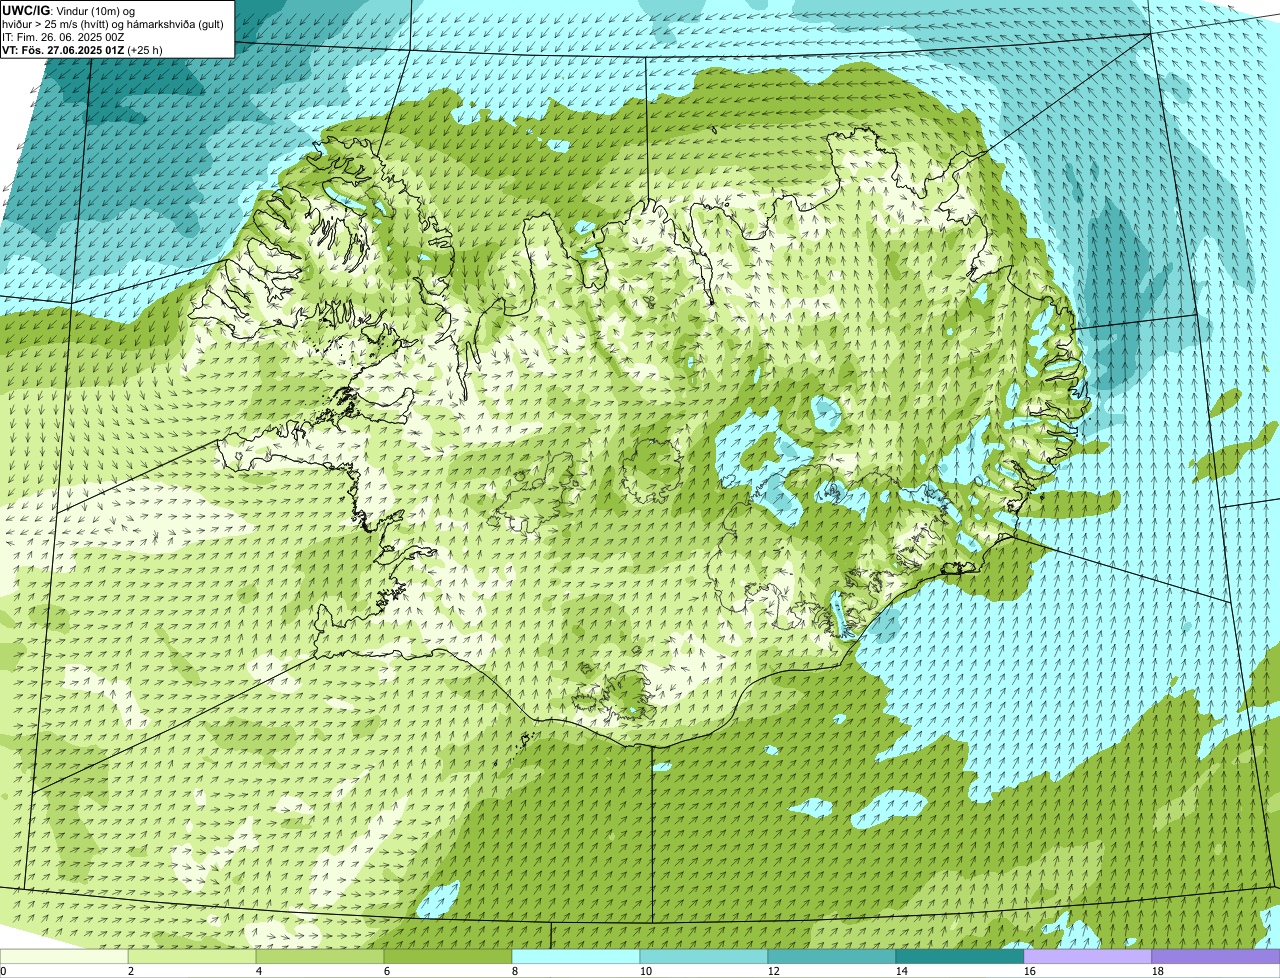This screenshot has height=978, width=1280.
Task: Select the cyan 10–12 legend swatch
Action: coord(704,956)
